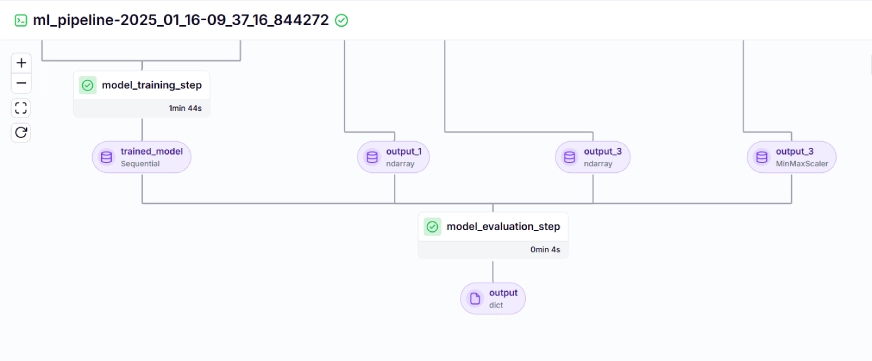Viewport: 872px width, 361px height.
Task: Open the output label above dict
Action: tap(503, 293)
